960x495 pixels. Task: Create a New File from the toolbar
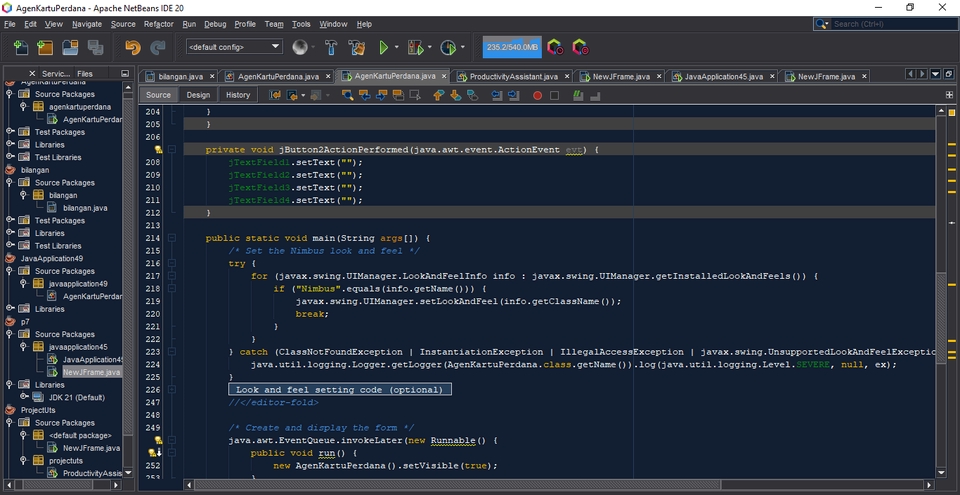(20, 47)
